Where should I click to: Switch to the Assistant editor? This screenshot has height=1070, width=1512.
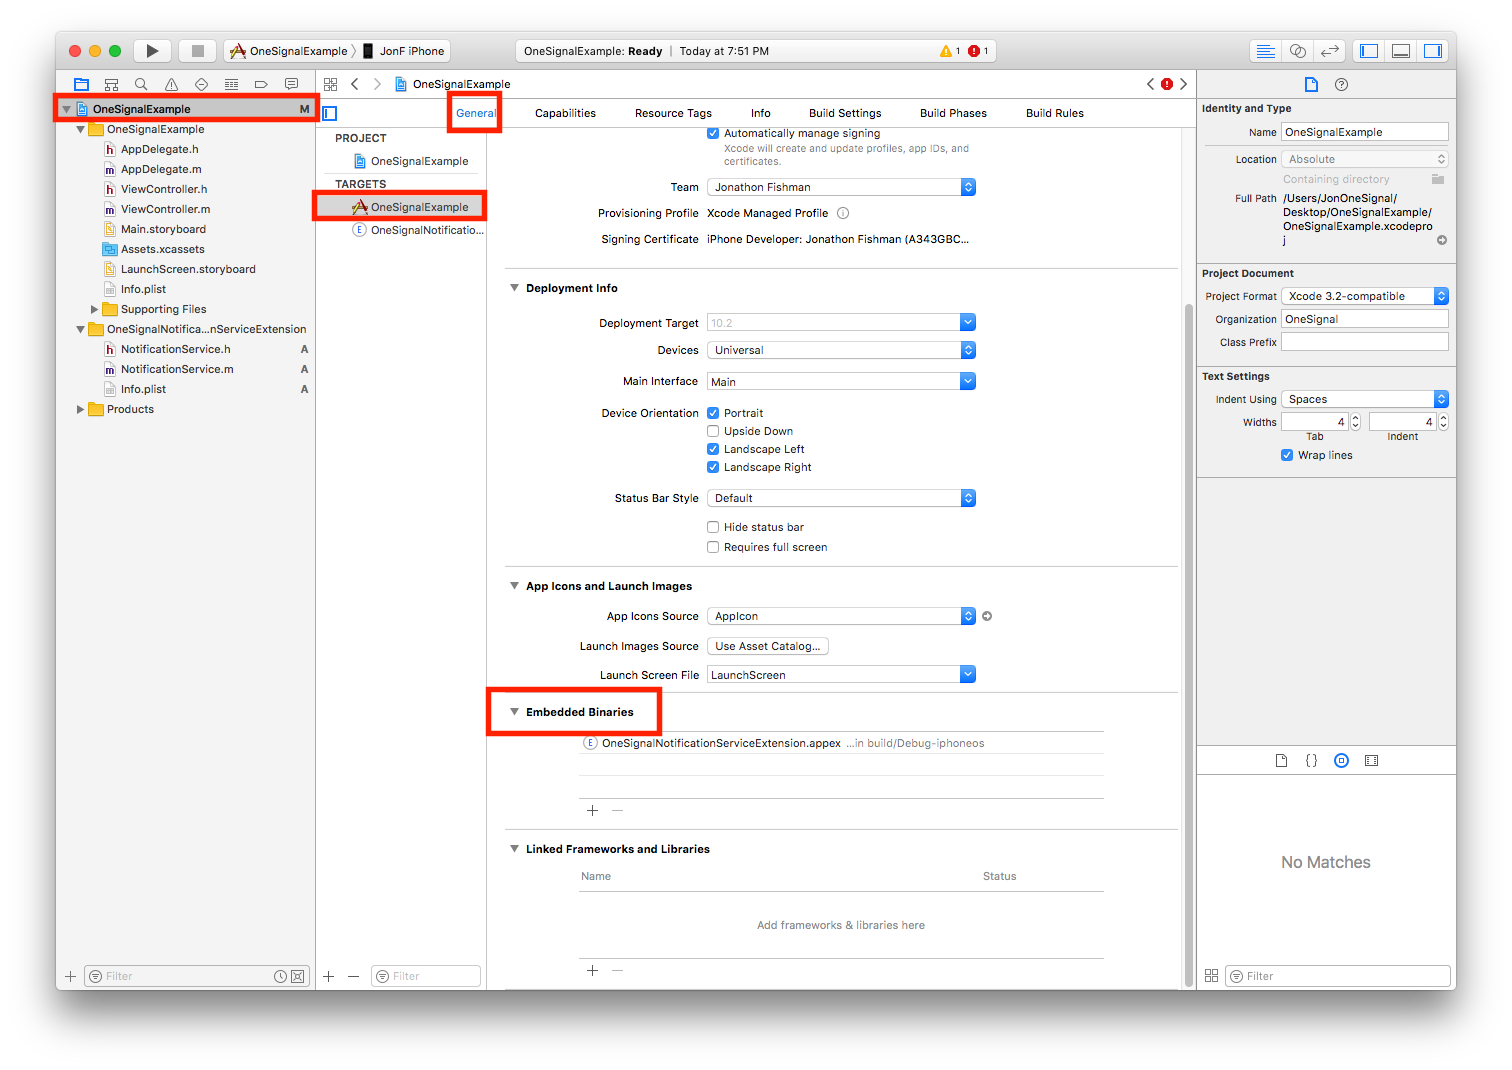click(1297, 51)
